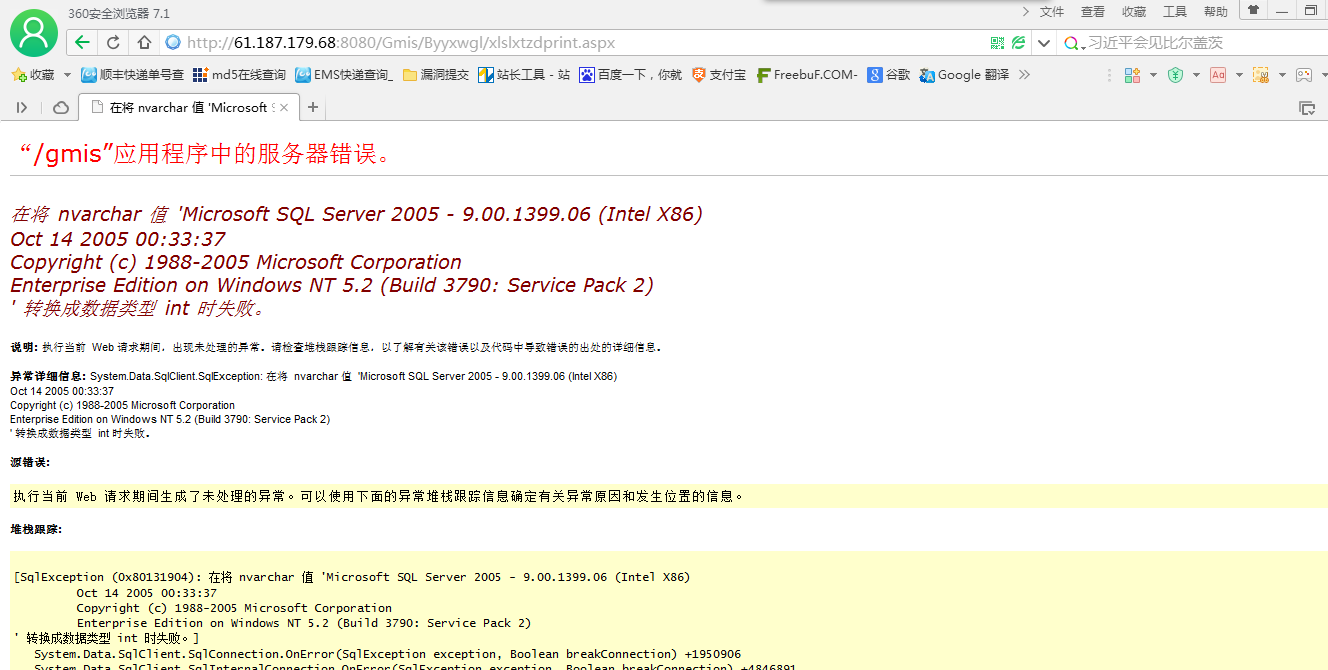Image resolution: width=1328 pixels, height=670 pixels.
Task: Open the search engine selector icon
Action: click(x=1074, y=43)
